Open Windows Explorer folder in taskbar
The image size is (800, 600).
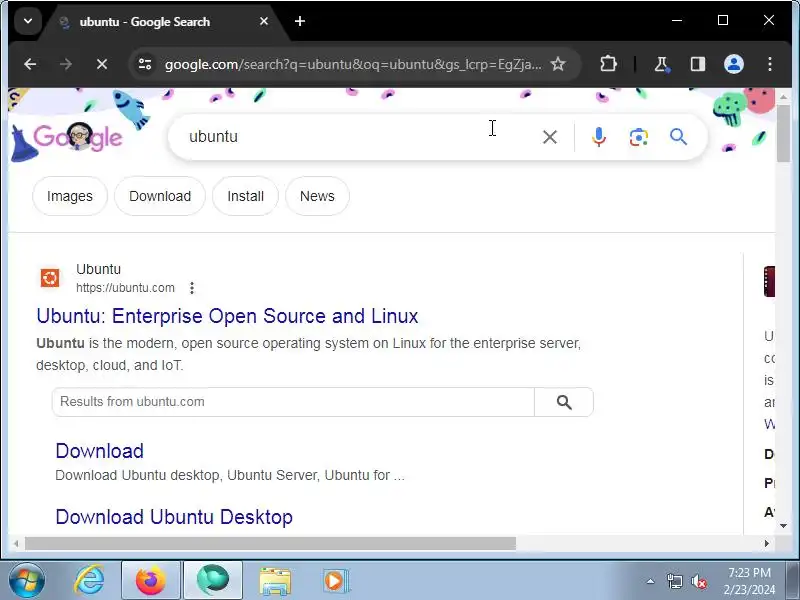[x=275, y=581]
